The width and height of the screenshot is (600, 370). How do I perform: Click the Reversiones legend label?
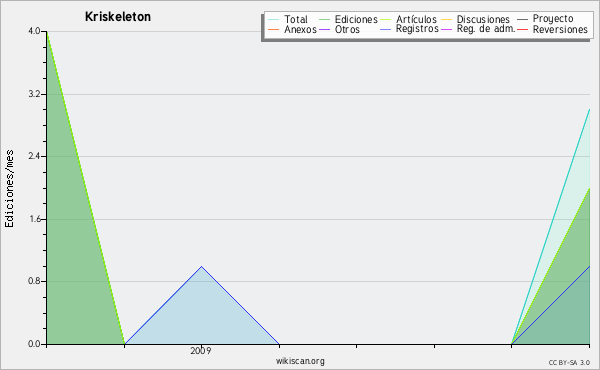(x=560, y=29)
